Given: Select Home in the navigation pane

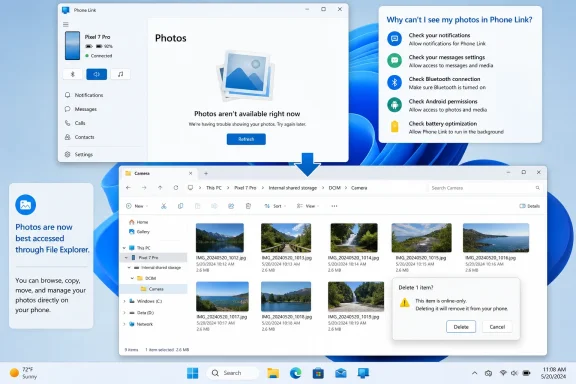Looking at the screenshot, I should (x=139, y=222).
